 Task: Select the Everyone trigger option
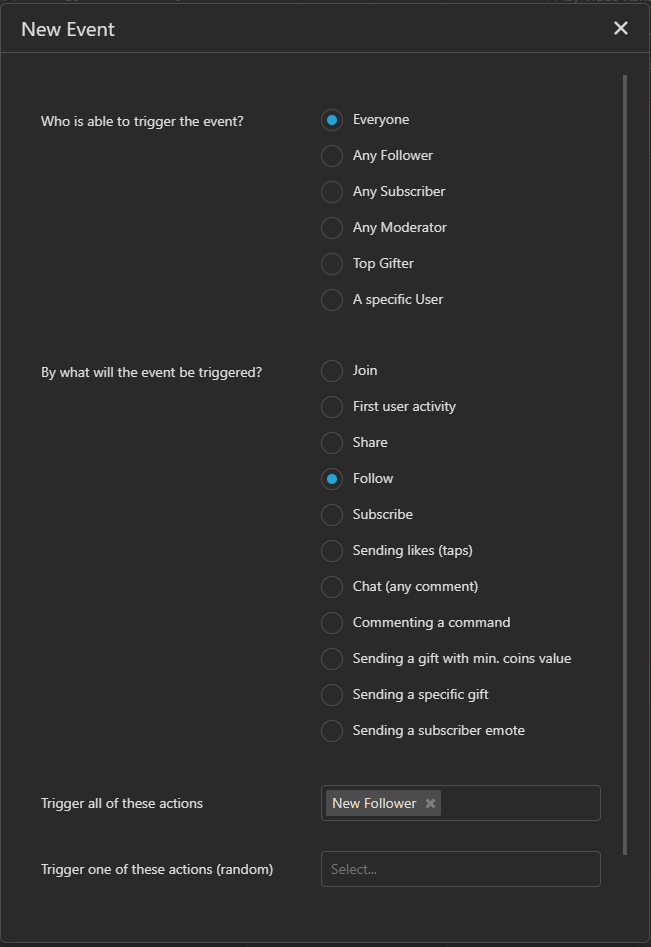coord(331,119)
